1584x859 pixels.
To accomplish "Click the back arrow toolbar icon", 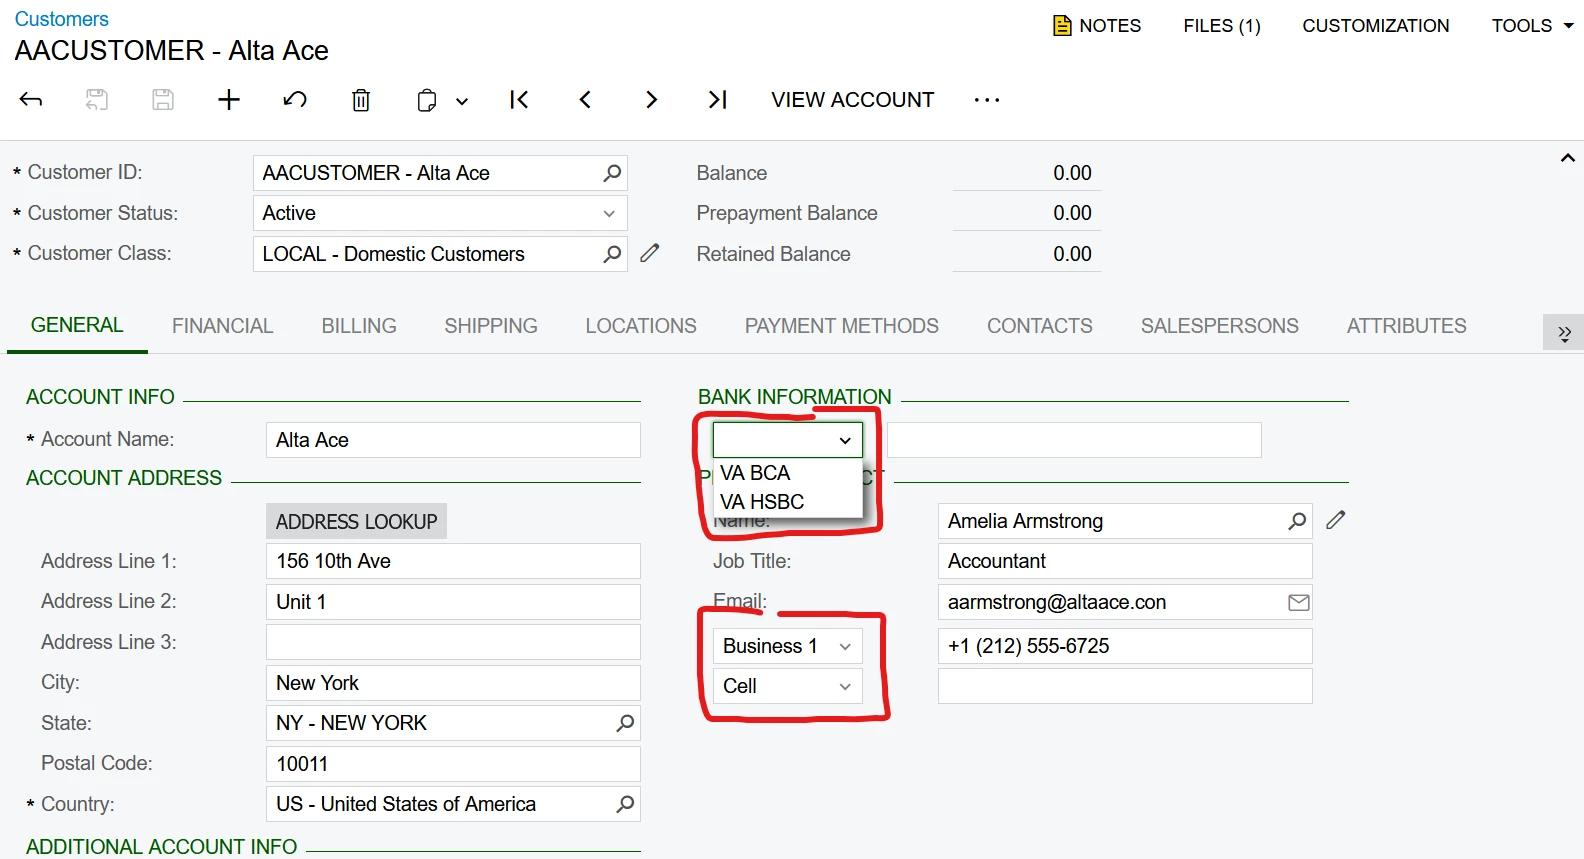I will coord(31,99).
